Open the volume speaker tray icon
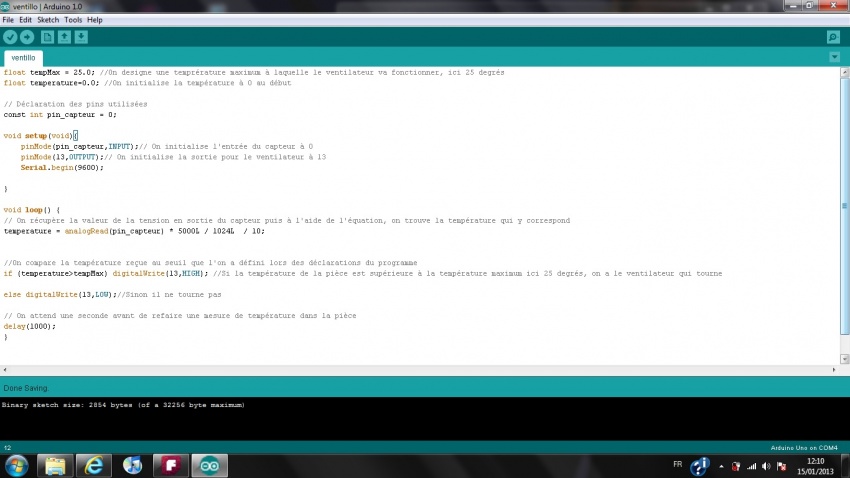The width and height of the screenshot is (850, 478). click(x=766, y=466)
